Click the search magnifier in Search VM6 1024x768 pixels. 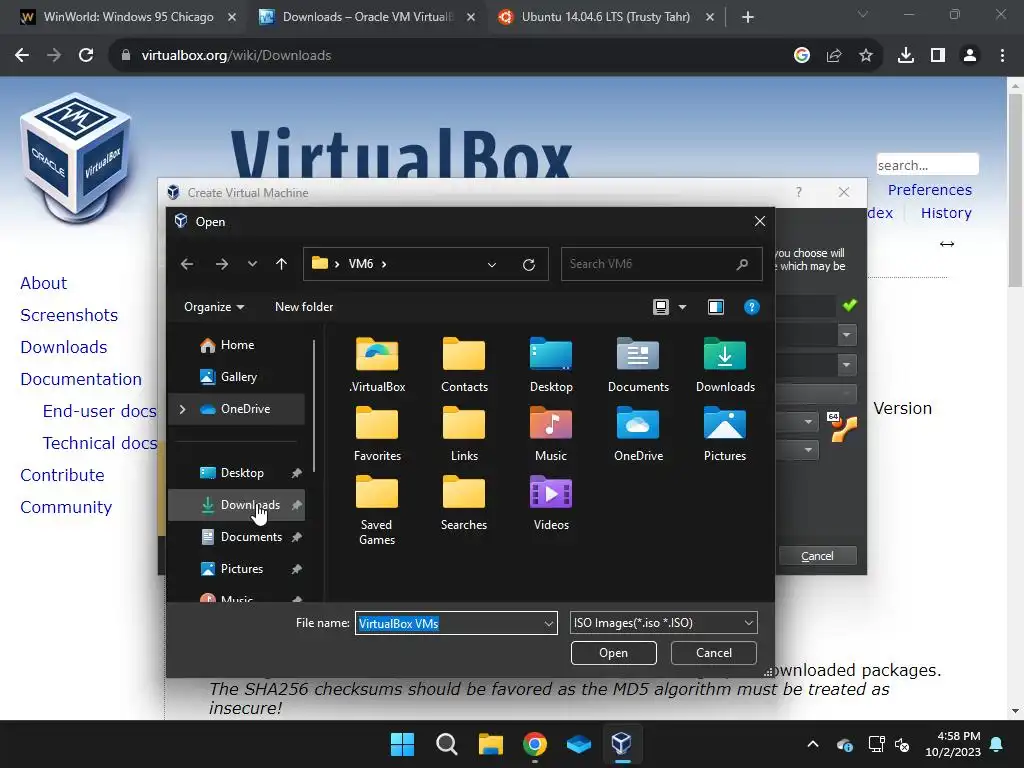[742, 264]
